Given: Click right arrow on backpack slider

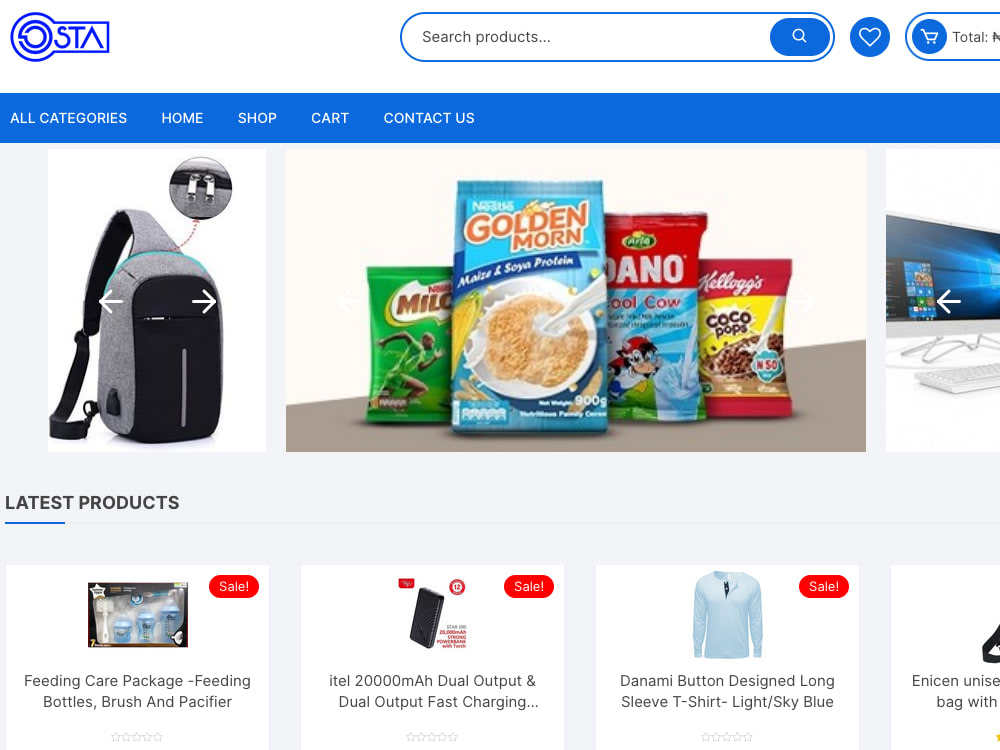Looking at the screenshot, I should [x=204, y=302].
